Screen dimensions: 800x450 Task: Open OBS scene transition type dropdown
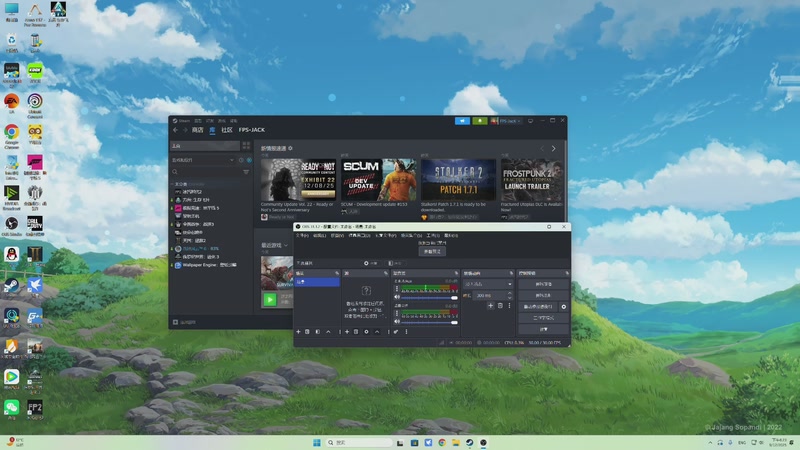click(487, 284)
